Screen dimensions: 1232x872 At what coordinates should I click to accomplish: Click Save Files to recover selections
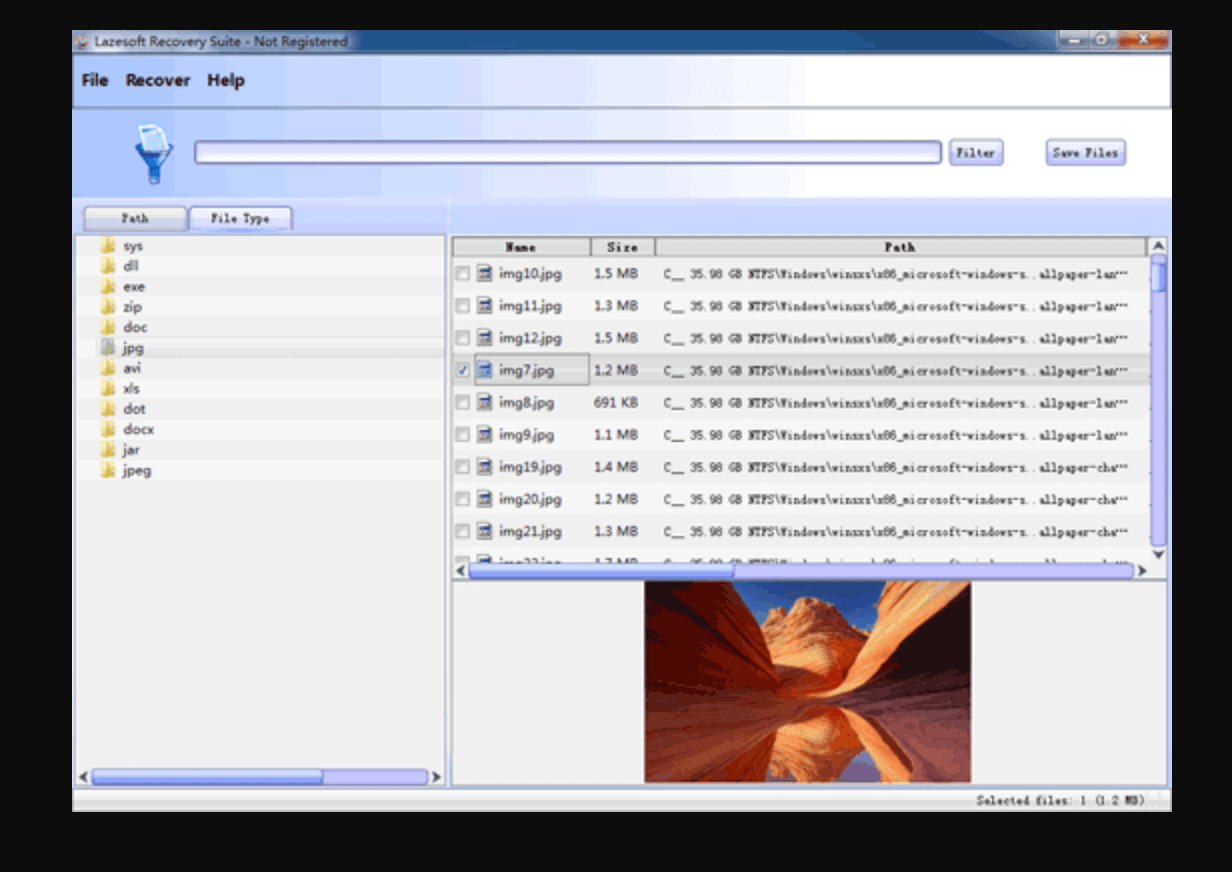pos(1084,152)
